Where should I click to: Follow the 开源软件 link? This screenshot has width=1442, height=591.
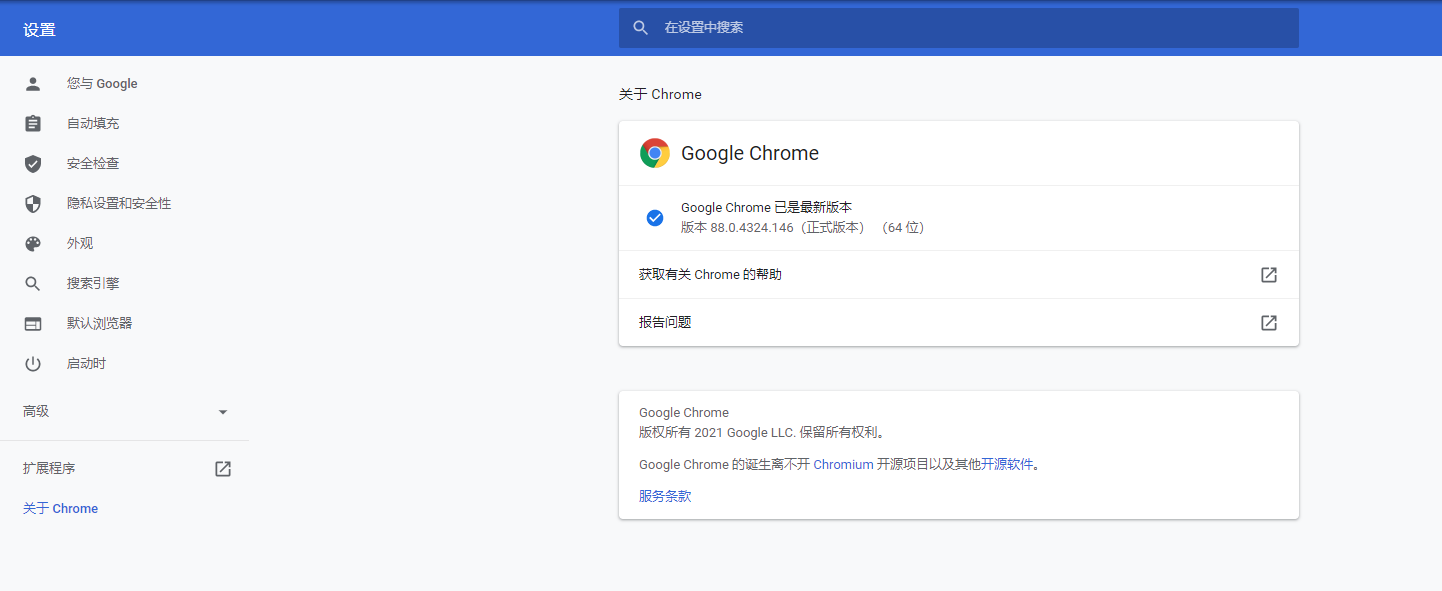tap(1006, 465)
